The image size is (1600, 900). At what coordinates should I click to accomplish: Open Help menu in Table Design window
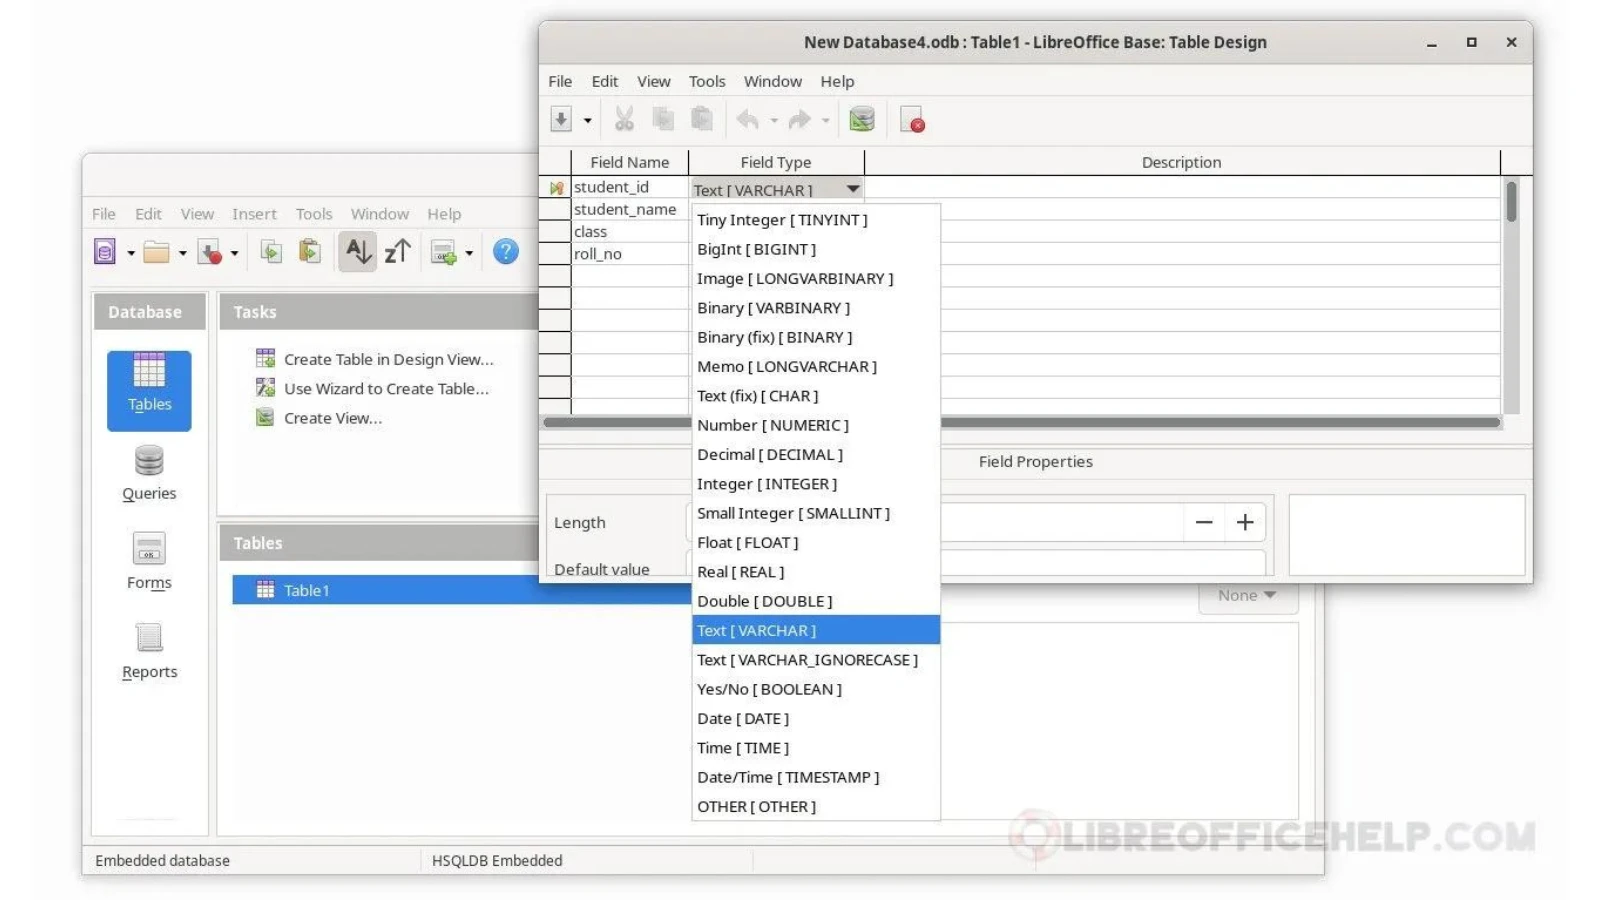point(837,82)
